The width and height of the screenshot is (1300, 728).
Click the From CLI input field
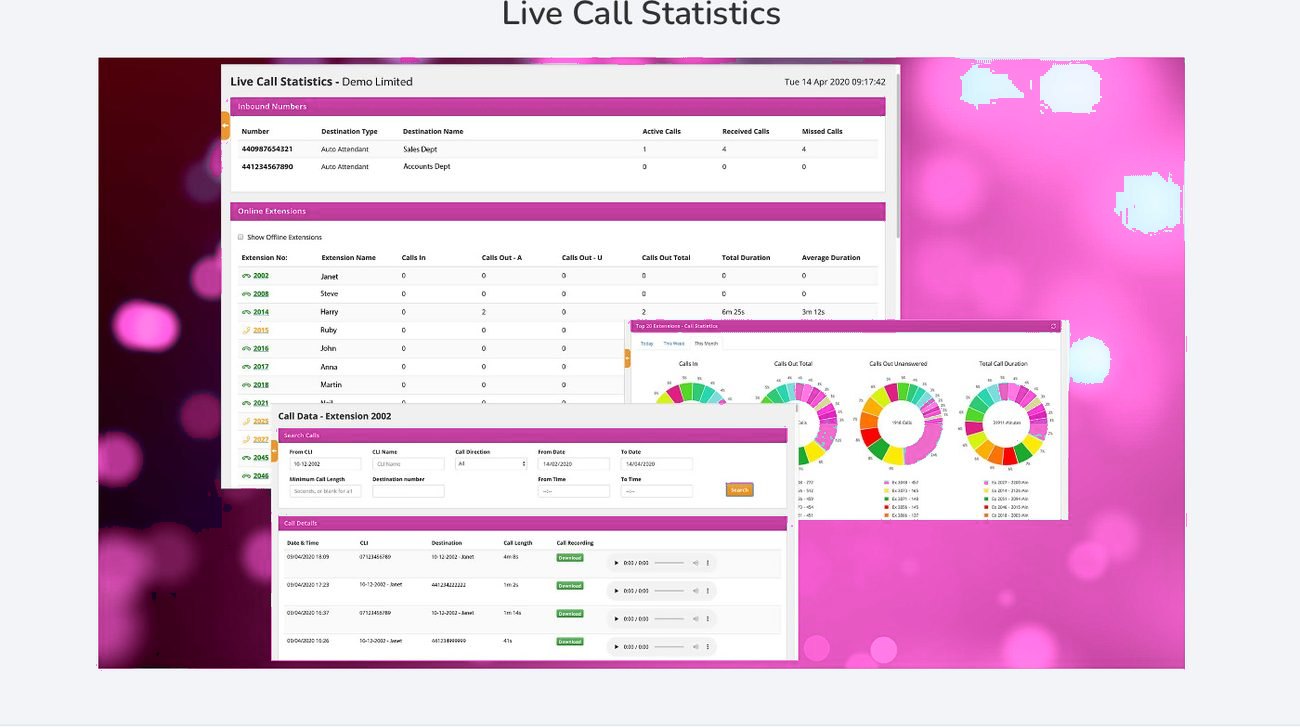[x=325, y=464]
